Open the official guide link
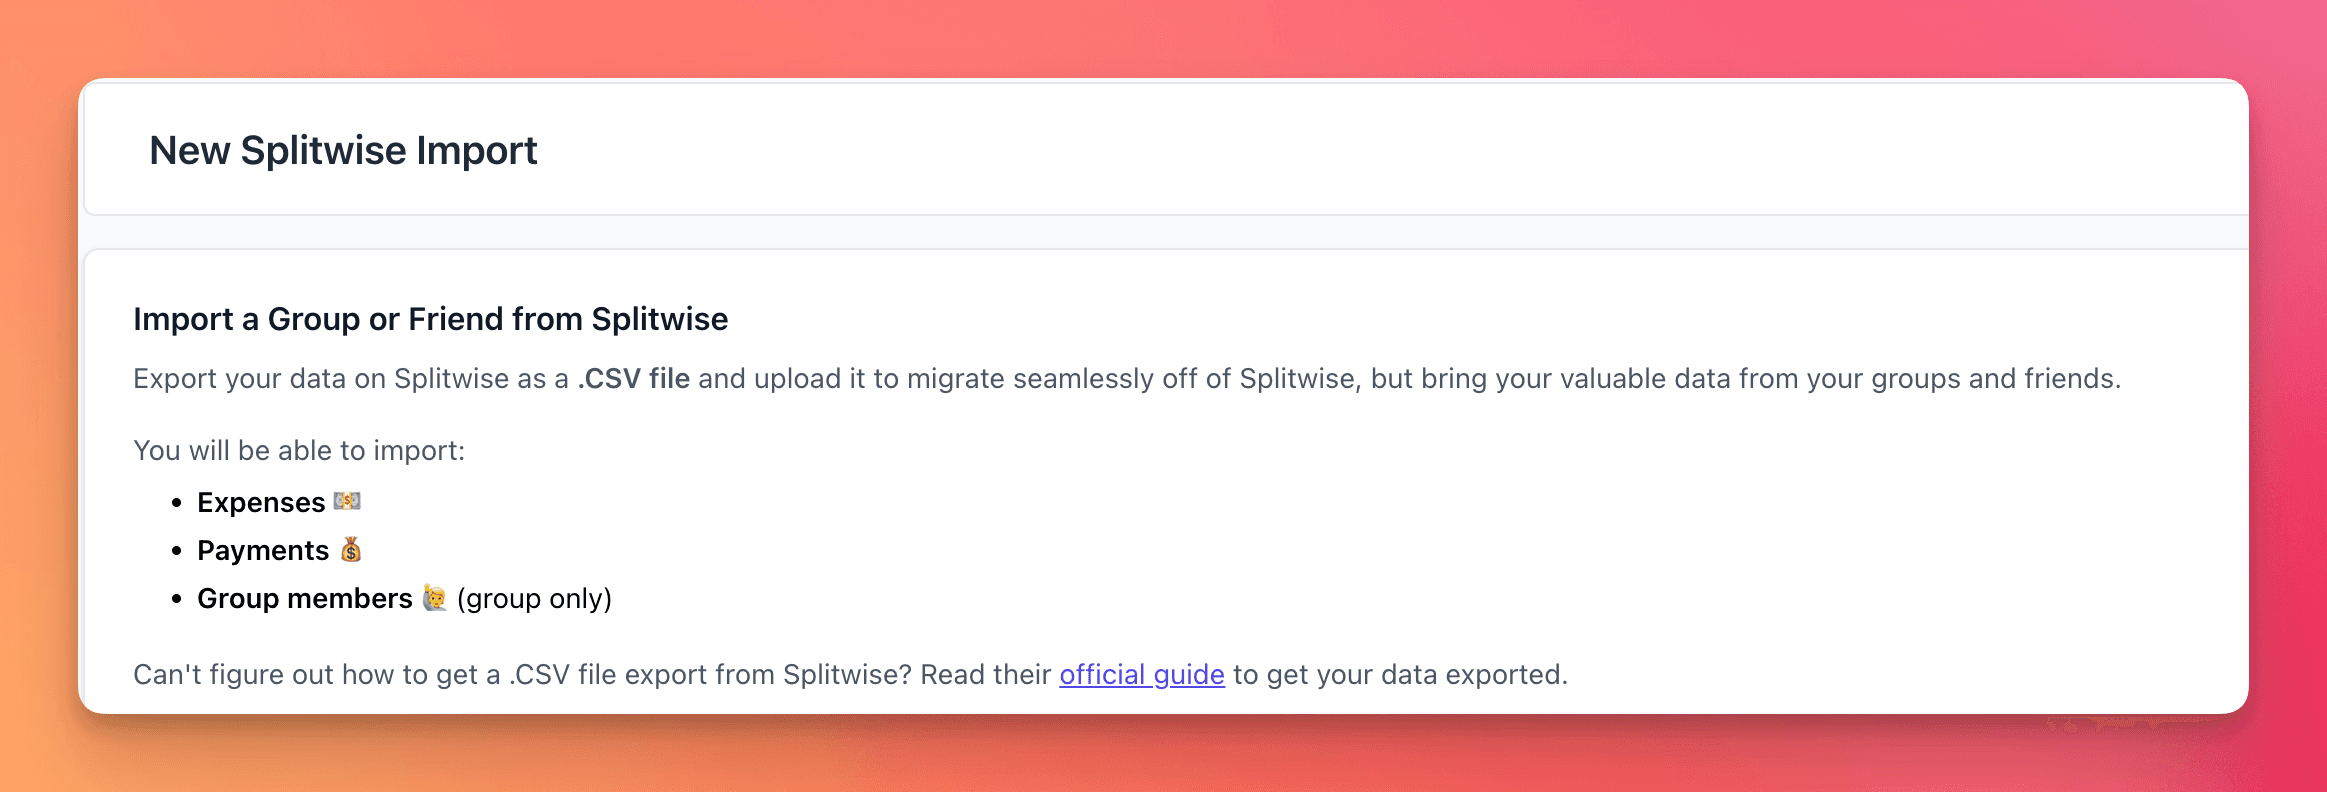2327x792 pixels. 1141,675
